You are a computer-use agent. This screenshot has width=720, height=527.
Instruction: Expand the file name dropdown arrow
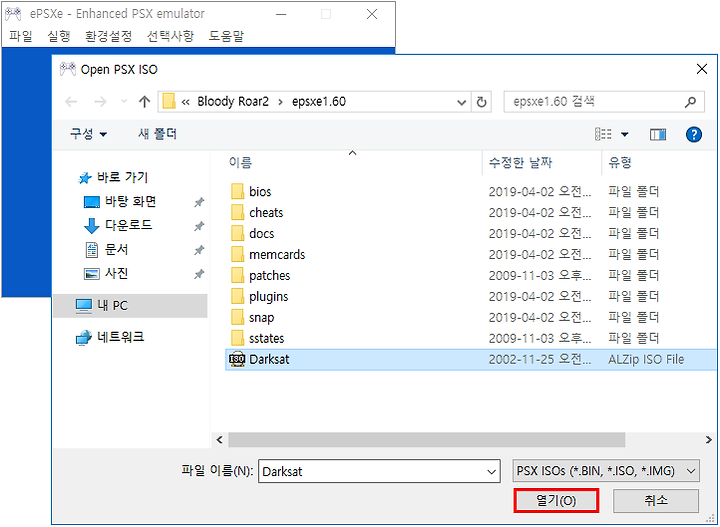(x=492, y=472)
